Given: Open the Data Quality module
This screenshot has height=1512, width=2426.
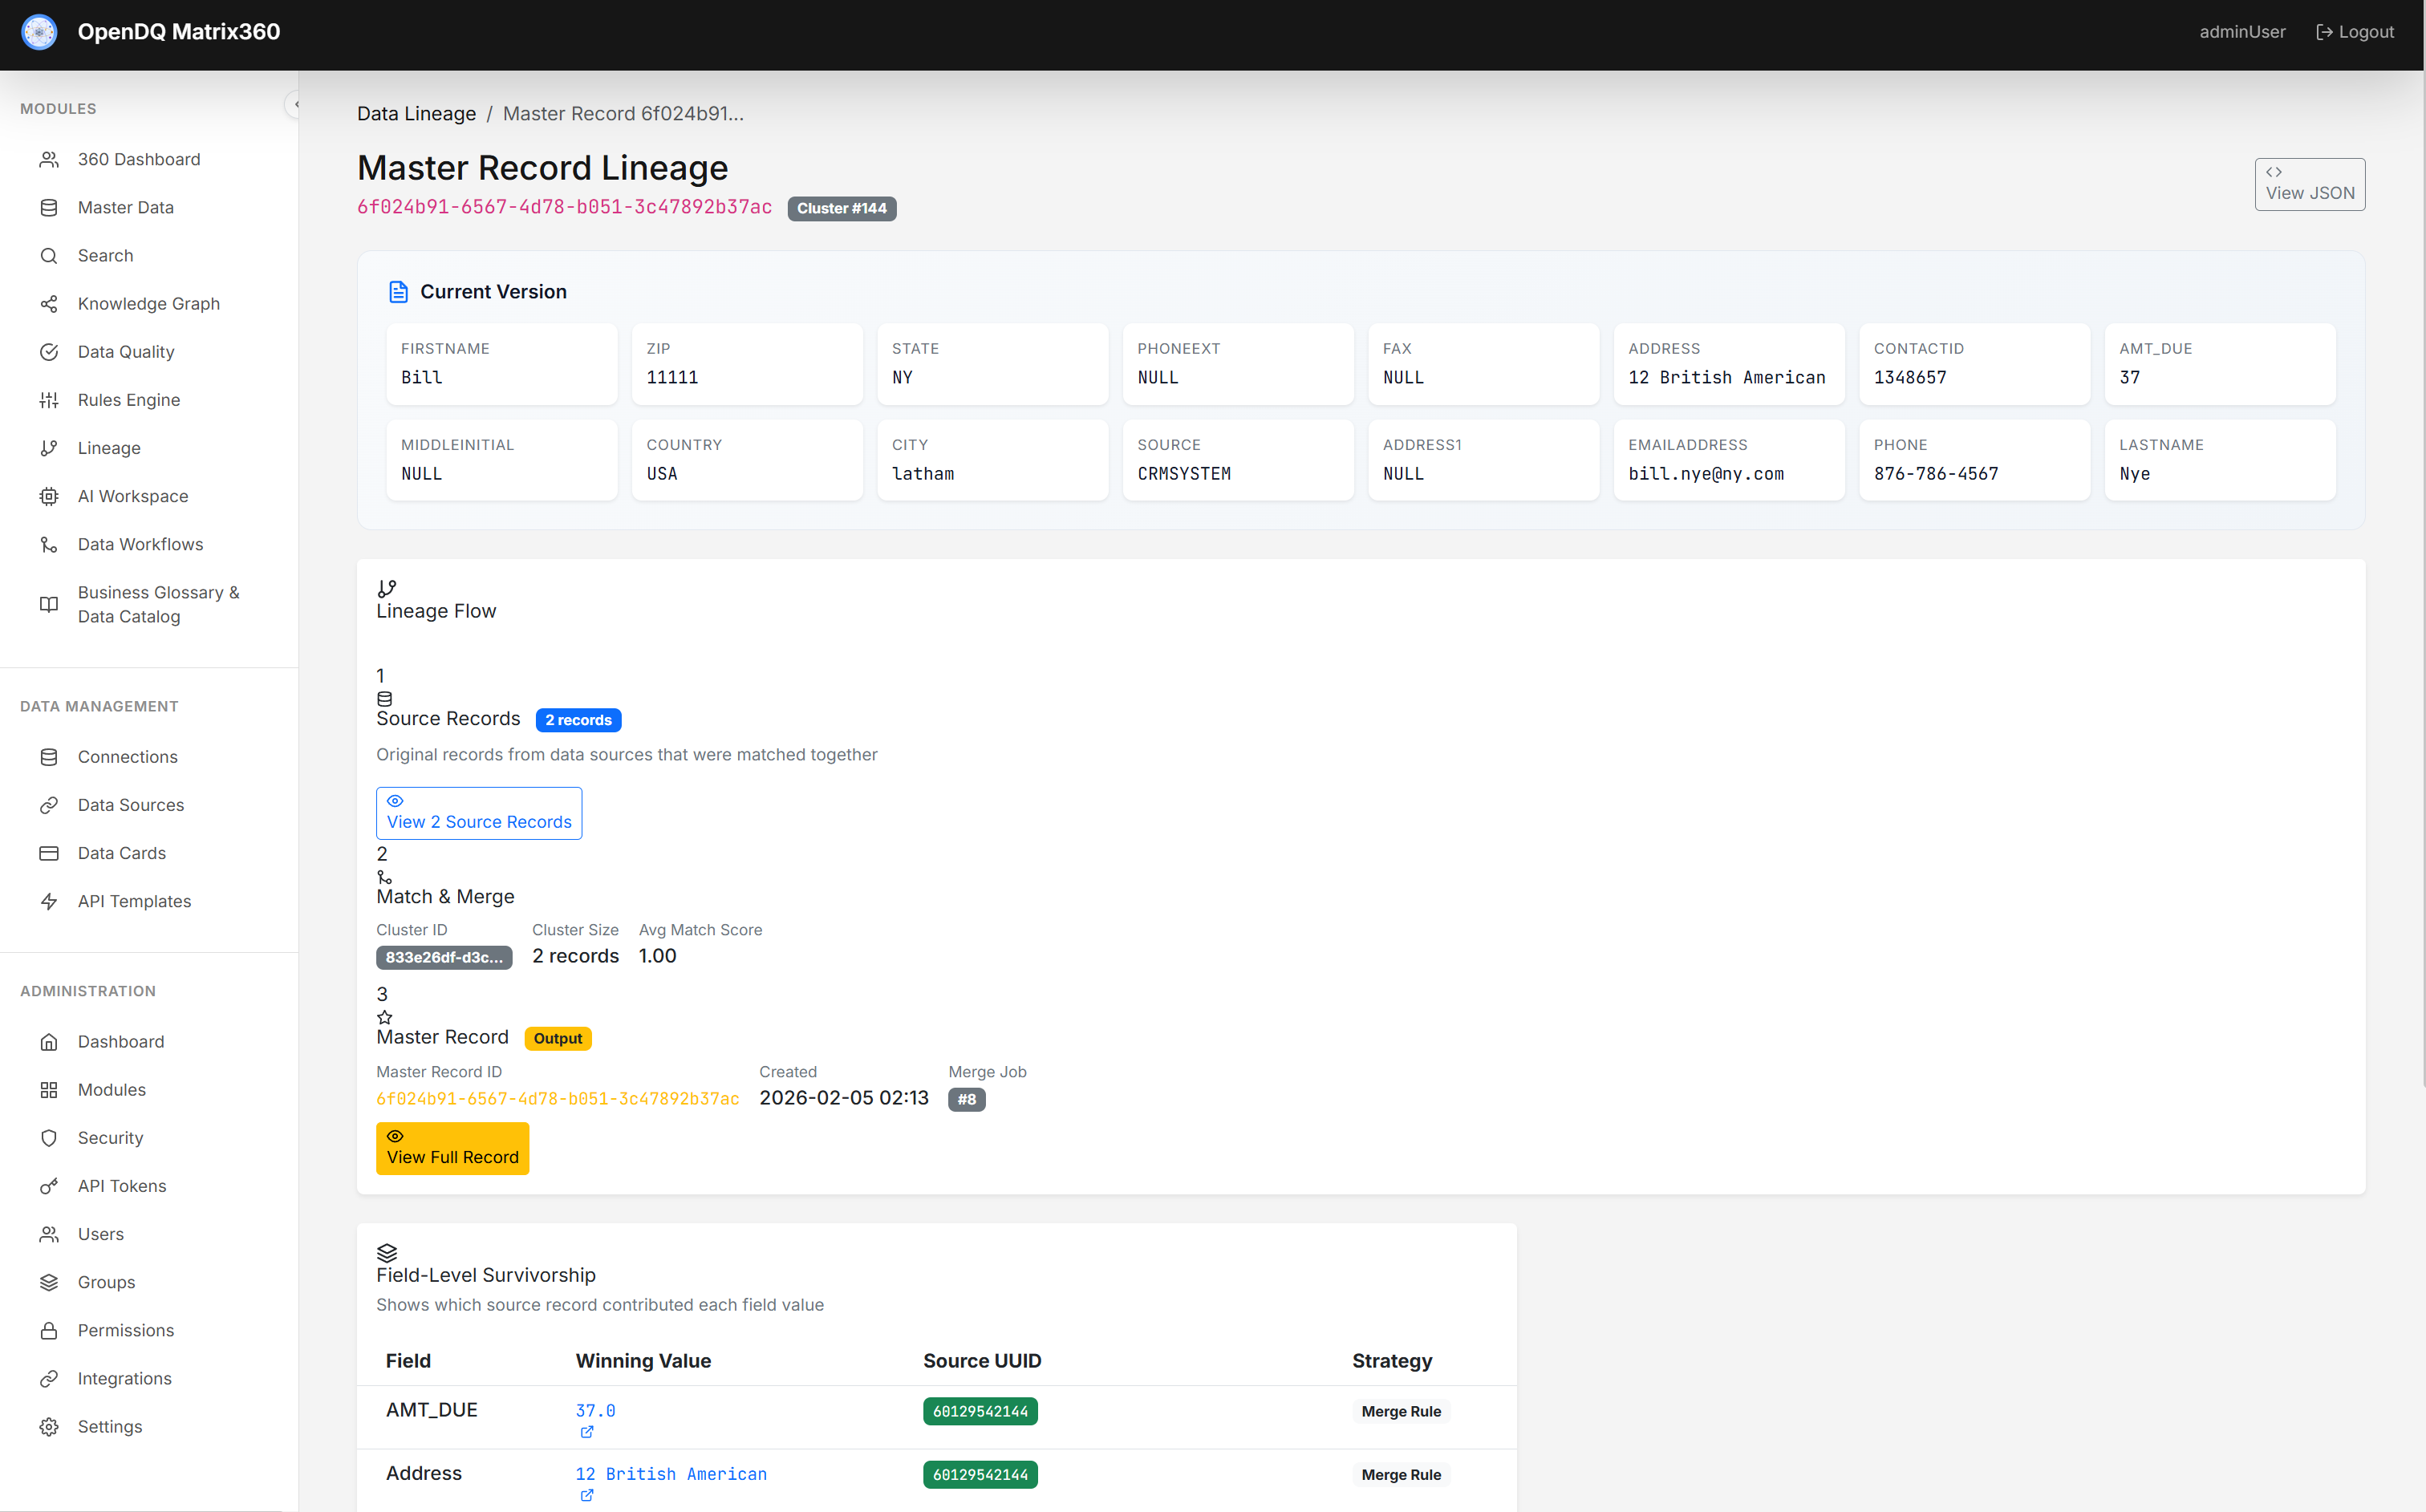Looking at the screenshot, I should (126, 352).
